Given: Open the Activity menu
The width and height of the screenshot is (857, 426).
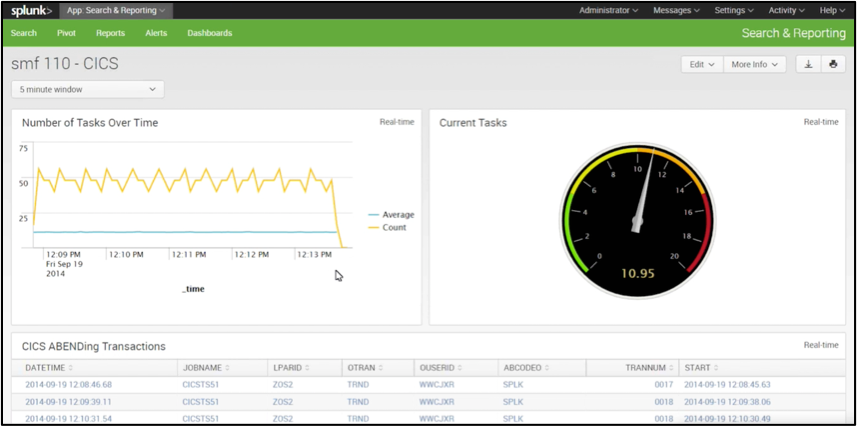Looking at the screenshot, I should [x=786, y=10].
